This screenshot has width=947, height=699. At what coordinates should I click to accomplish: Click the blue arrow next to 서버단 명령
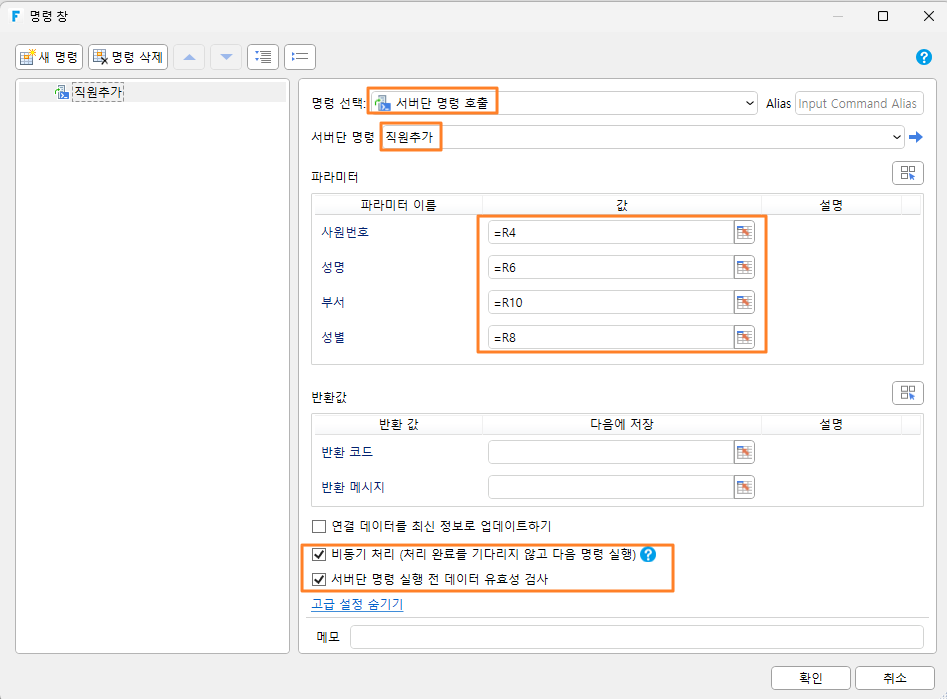click(x=916, y=137)
